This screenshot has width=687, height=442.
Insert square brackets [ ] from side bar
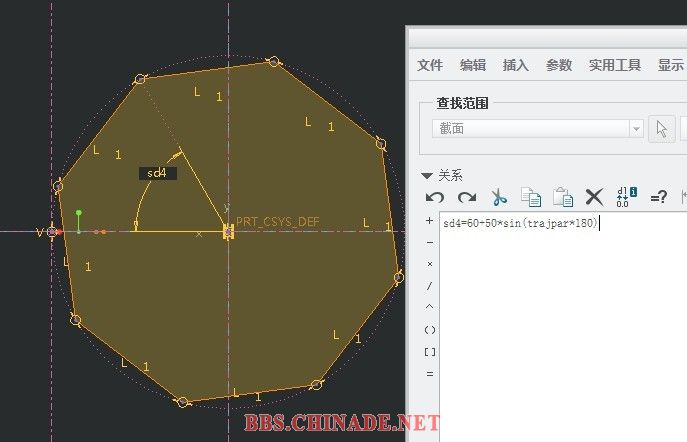(430, 352)
